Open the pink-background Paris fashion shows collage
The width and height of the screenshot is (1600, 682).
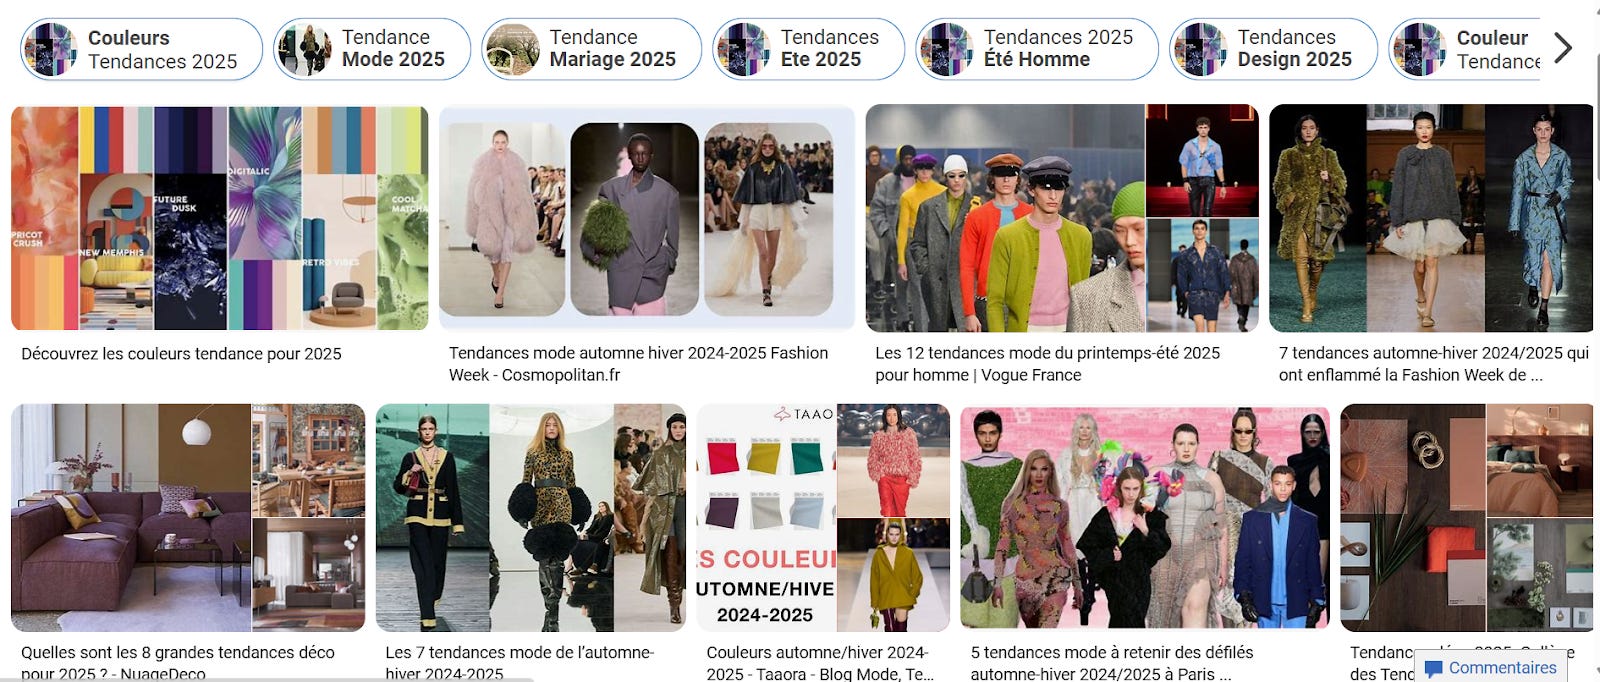(x=1145, y=517)
